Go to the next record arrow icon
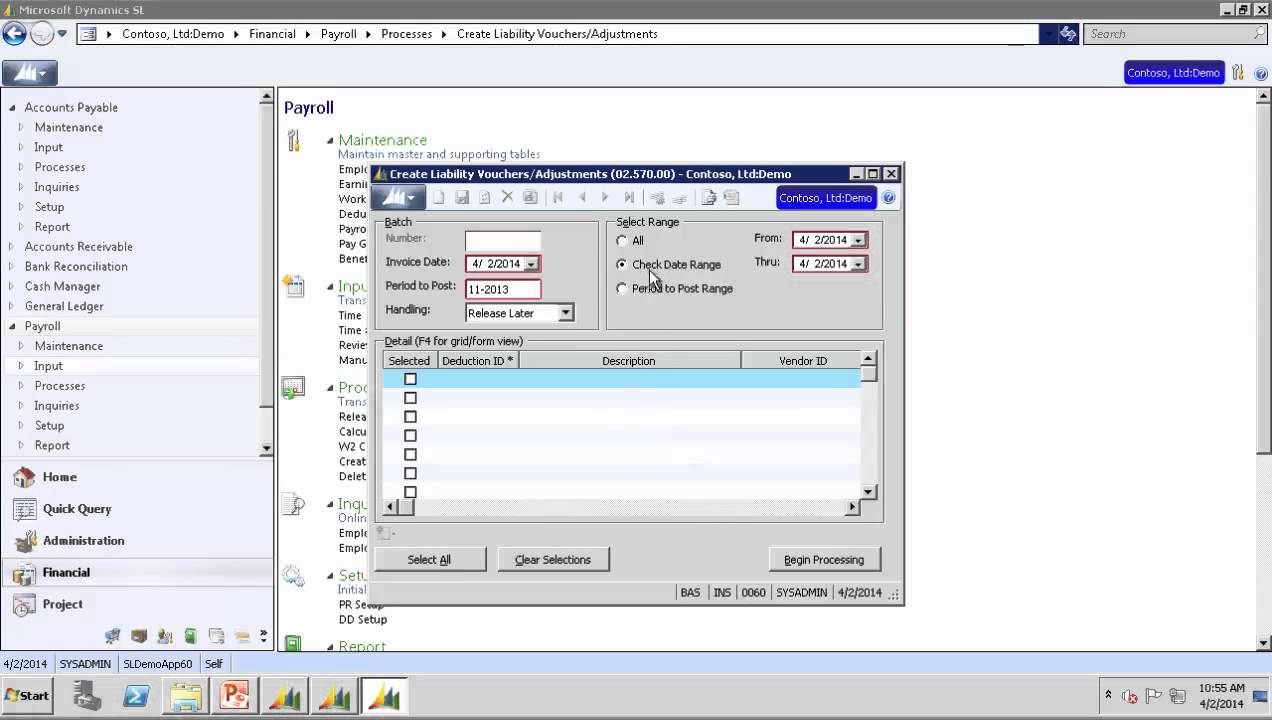Image resolution: width=1272 pixels, height=720 pixels. coord(605,198)
